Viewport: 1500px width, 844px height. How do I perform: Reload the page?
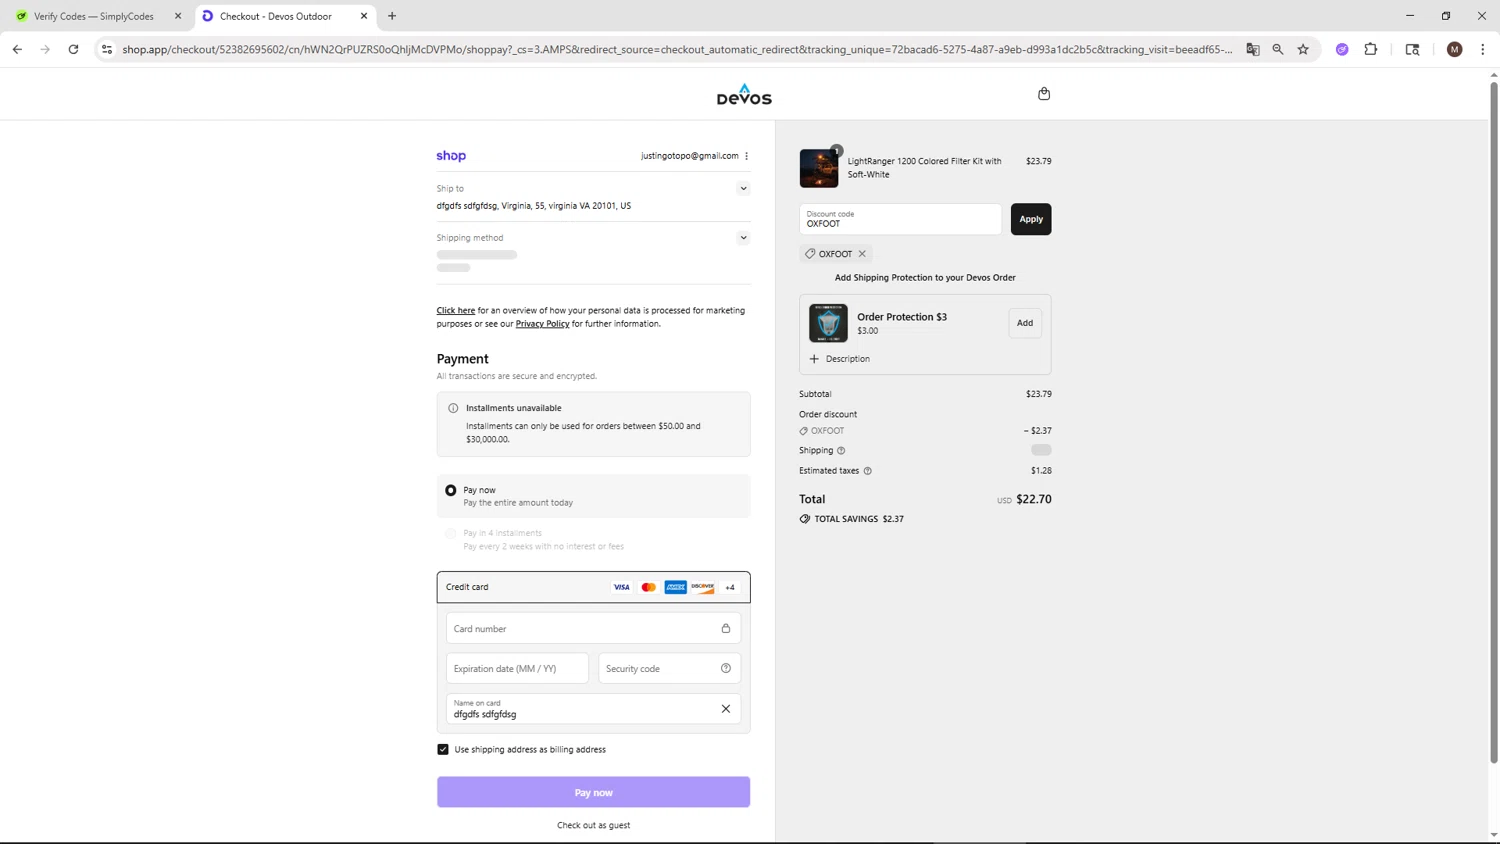tap(73, 49)
